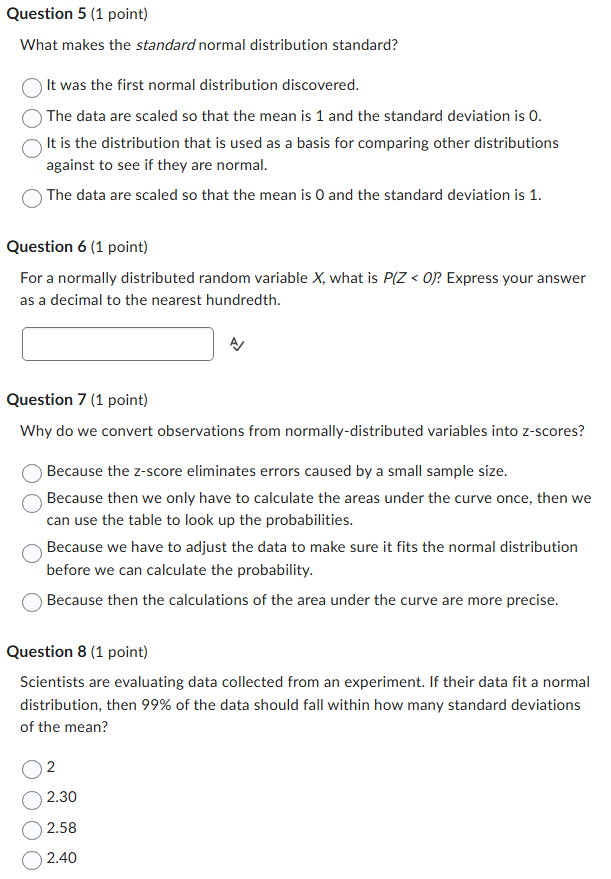Select answer '2' for Question 8
Image resolution: width=611 pixels, height=879 pixels.
point(31,770)
